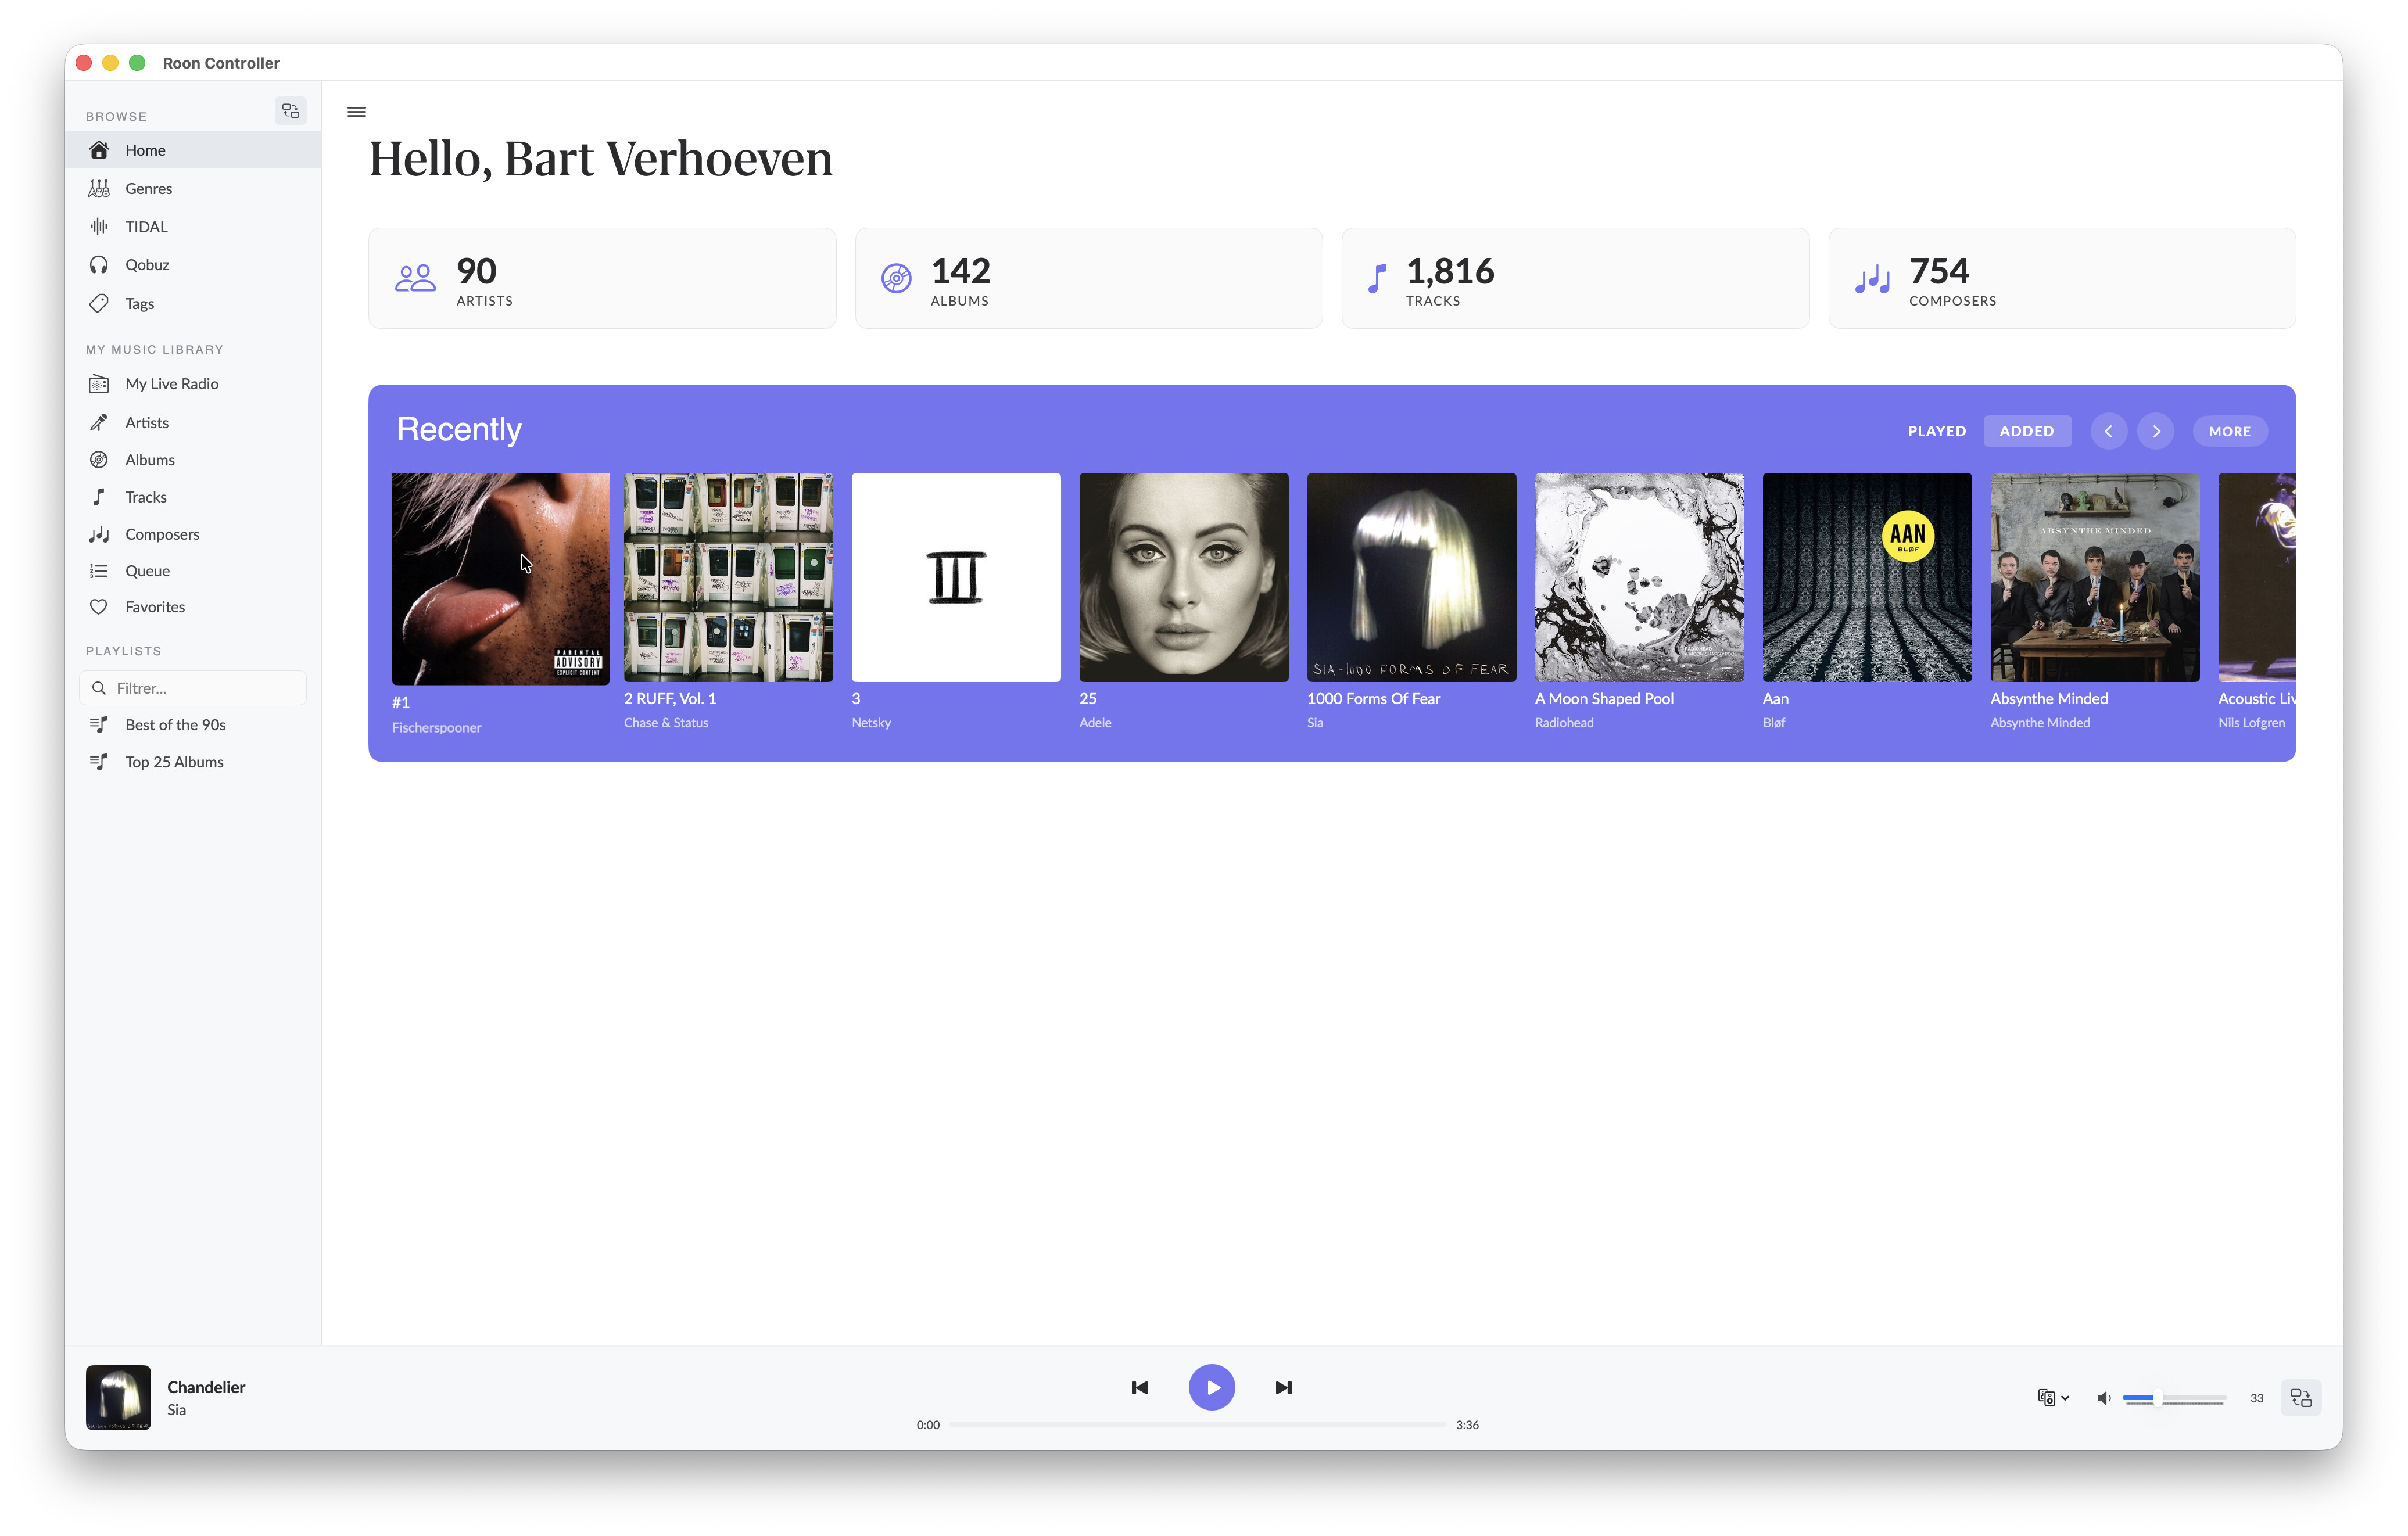Mute the volume speaker icon
2408x1536 pixels.
pos(2103,1397)
